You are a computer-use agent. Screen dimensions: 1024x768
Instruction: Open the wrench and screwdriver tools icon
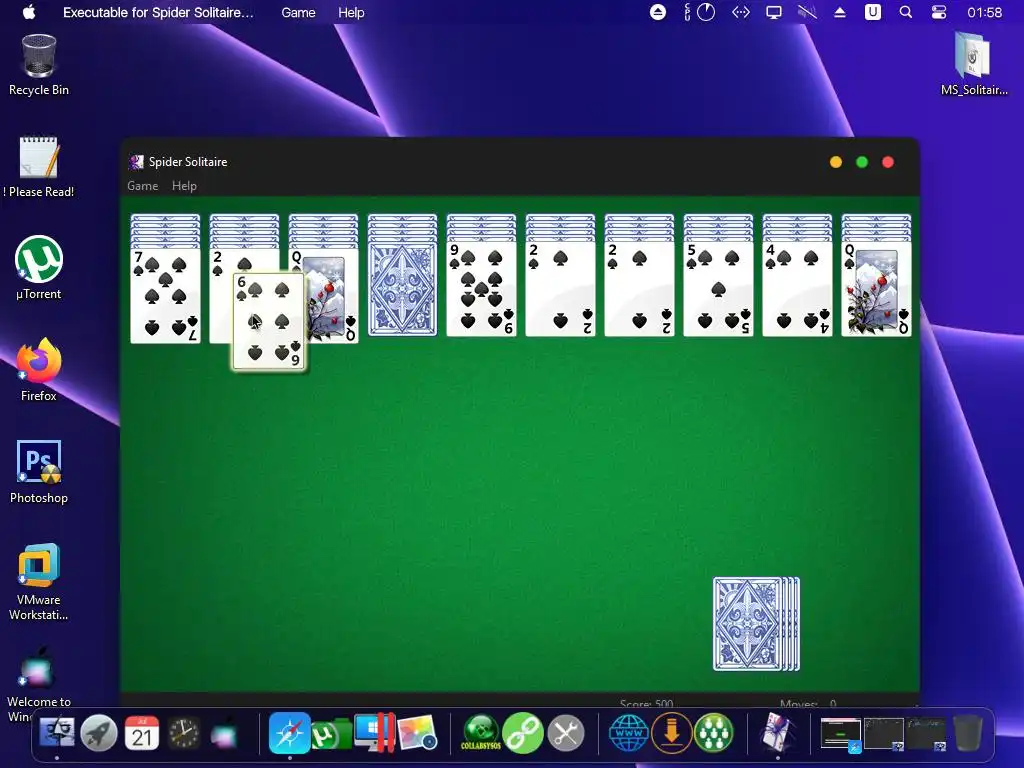(x=566, y=734)
